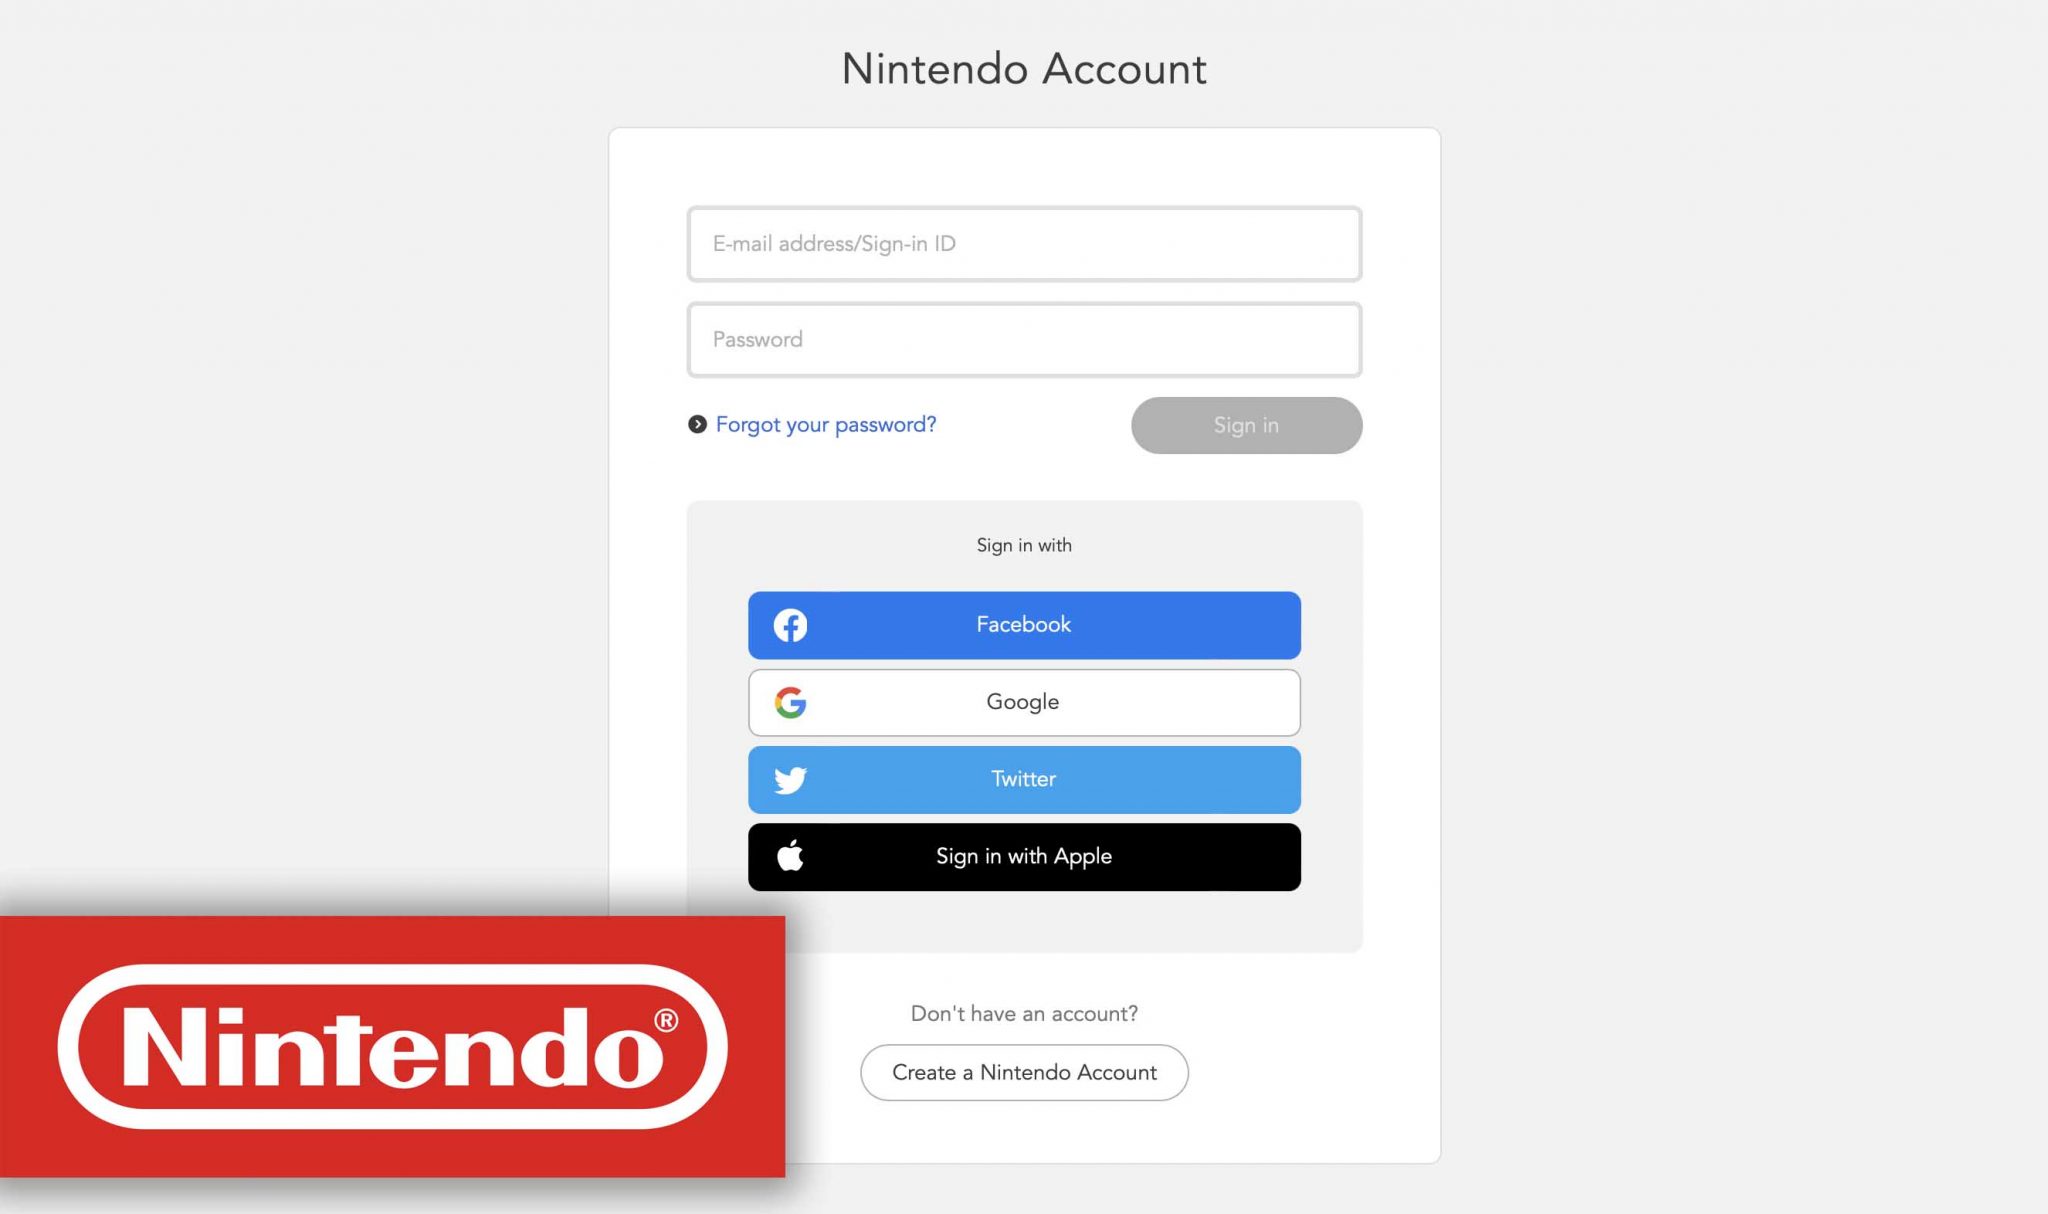The image size is (2048, 1214).
Task: Click the Twitter bird icon
Action: click(x=791, y=780)
